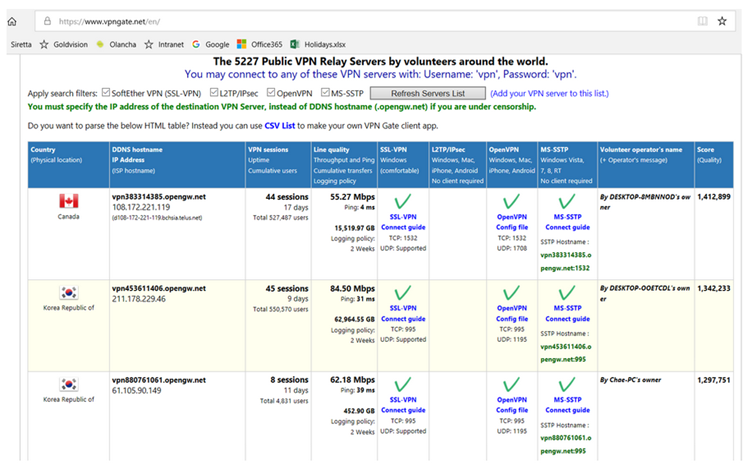752x465 pixels.
Task: Click the Line quality column header
Action: click(x=344, y=164)
